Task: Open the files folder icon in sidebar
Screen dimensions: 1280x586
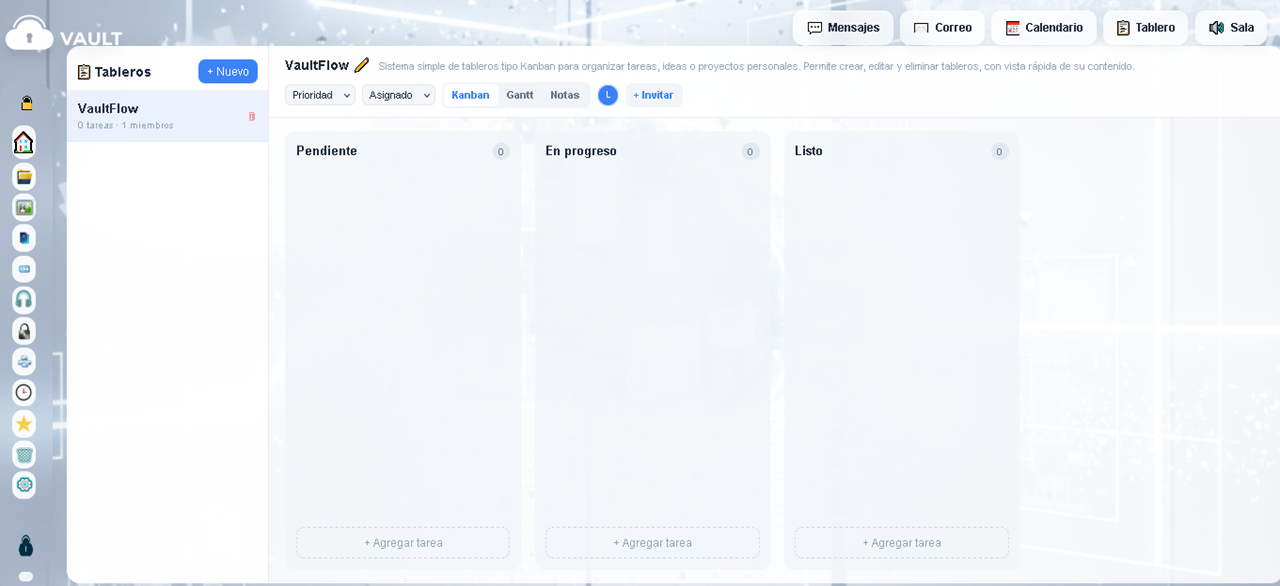Action: 24,177
